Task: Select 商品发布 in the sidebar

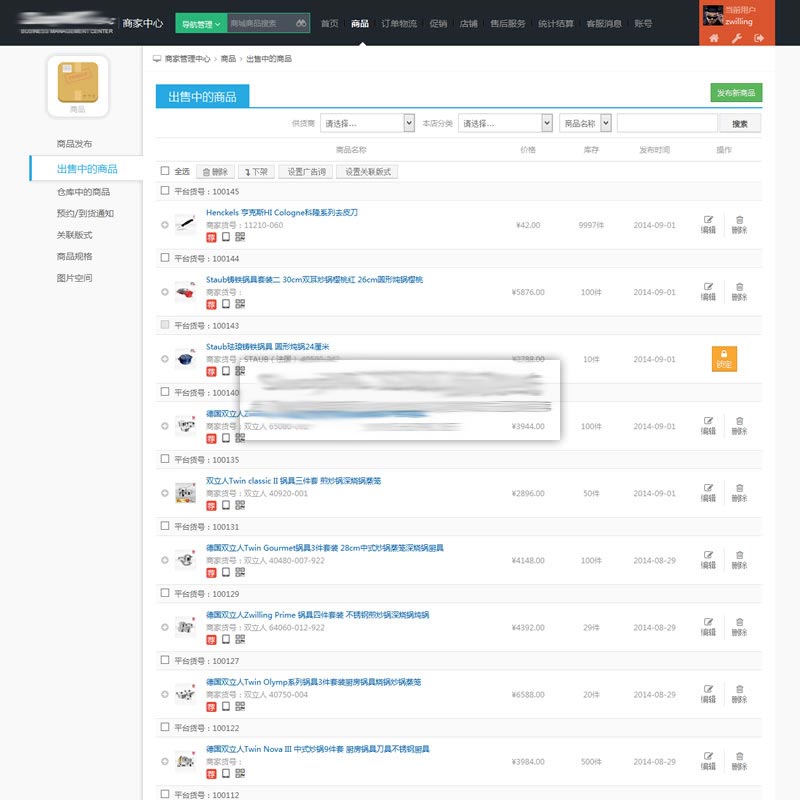Action: point(74,143)
